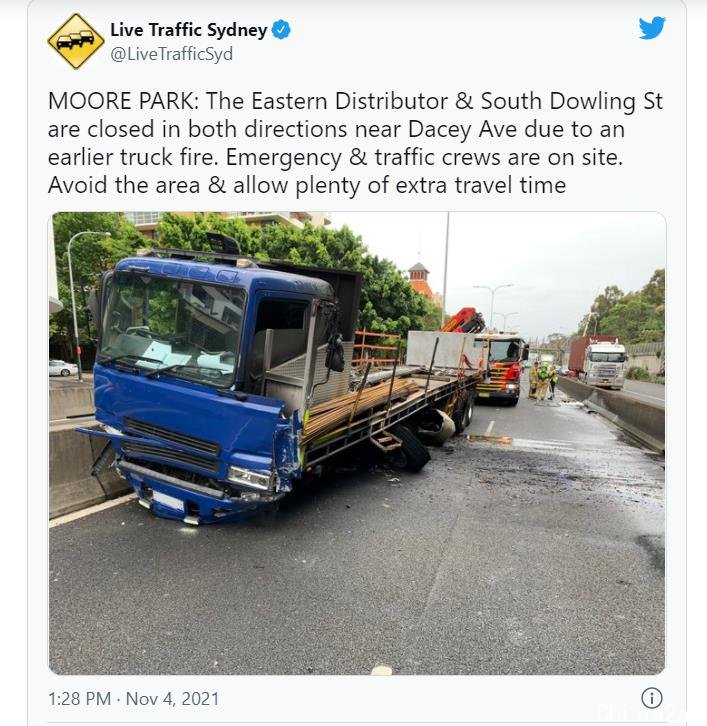
Task: Select the MOORE PARK heading text
Action: [x=123, y=101]
